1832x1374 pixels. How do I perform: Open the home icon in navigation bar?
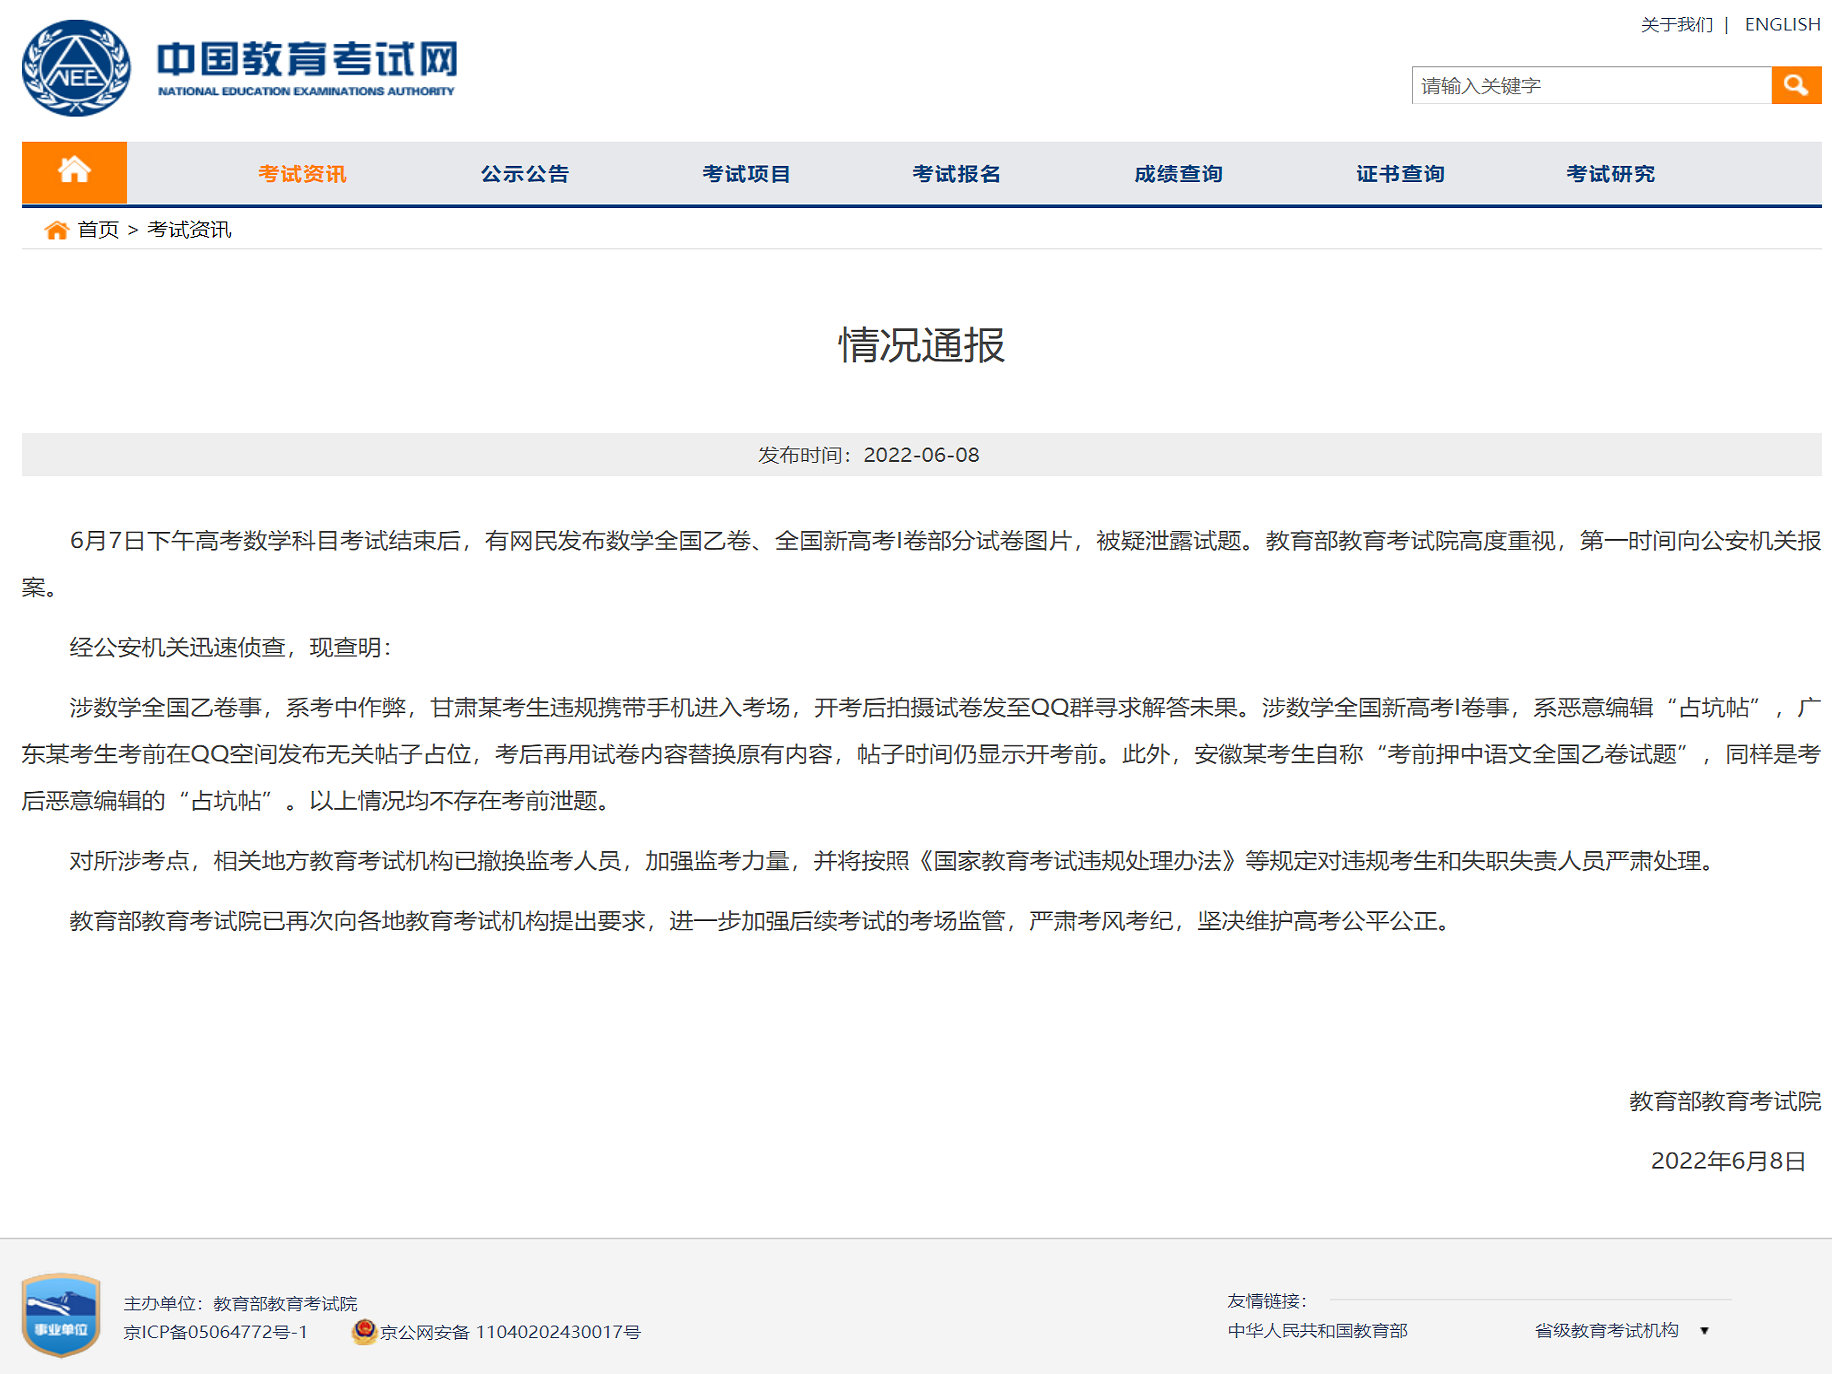(74, 172)
